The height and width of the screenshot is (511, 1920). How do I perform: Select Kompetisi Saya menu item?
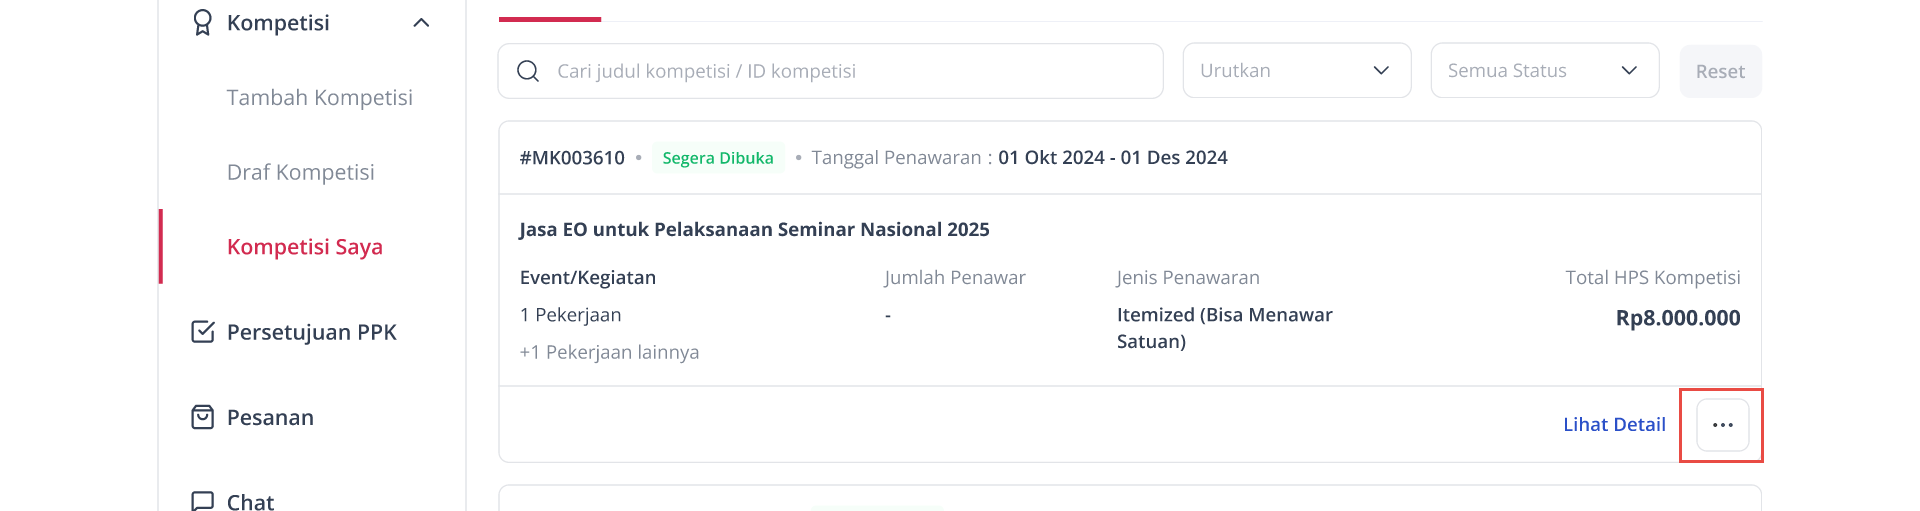click(305, 247)
